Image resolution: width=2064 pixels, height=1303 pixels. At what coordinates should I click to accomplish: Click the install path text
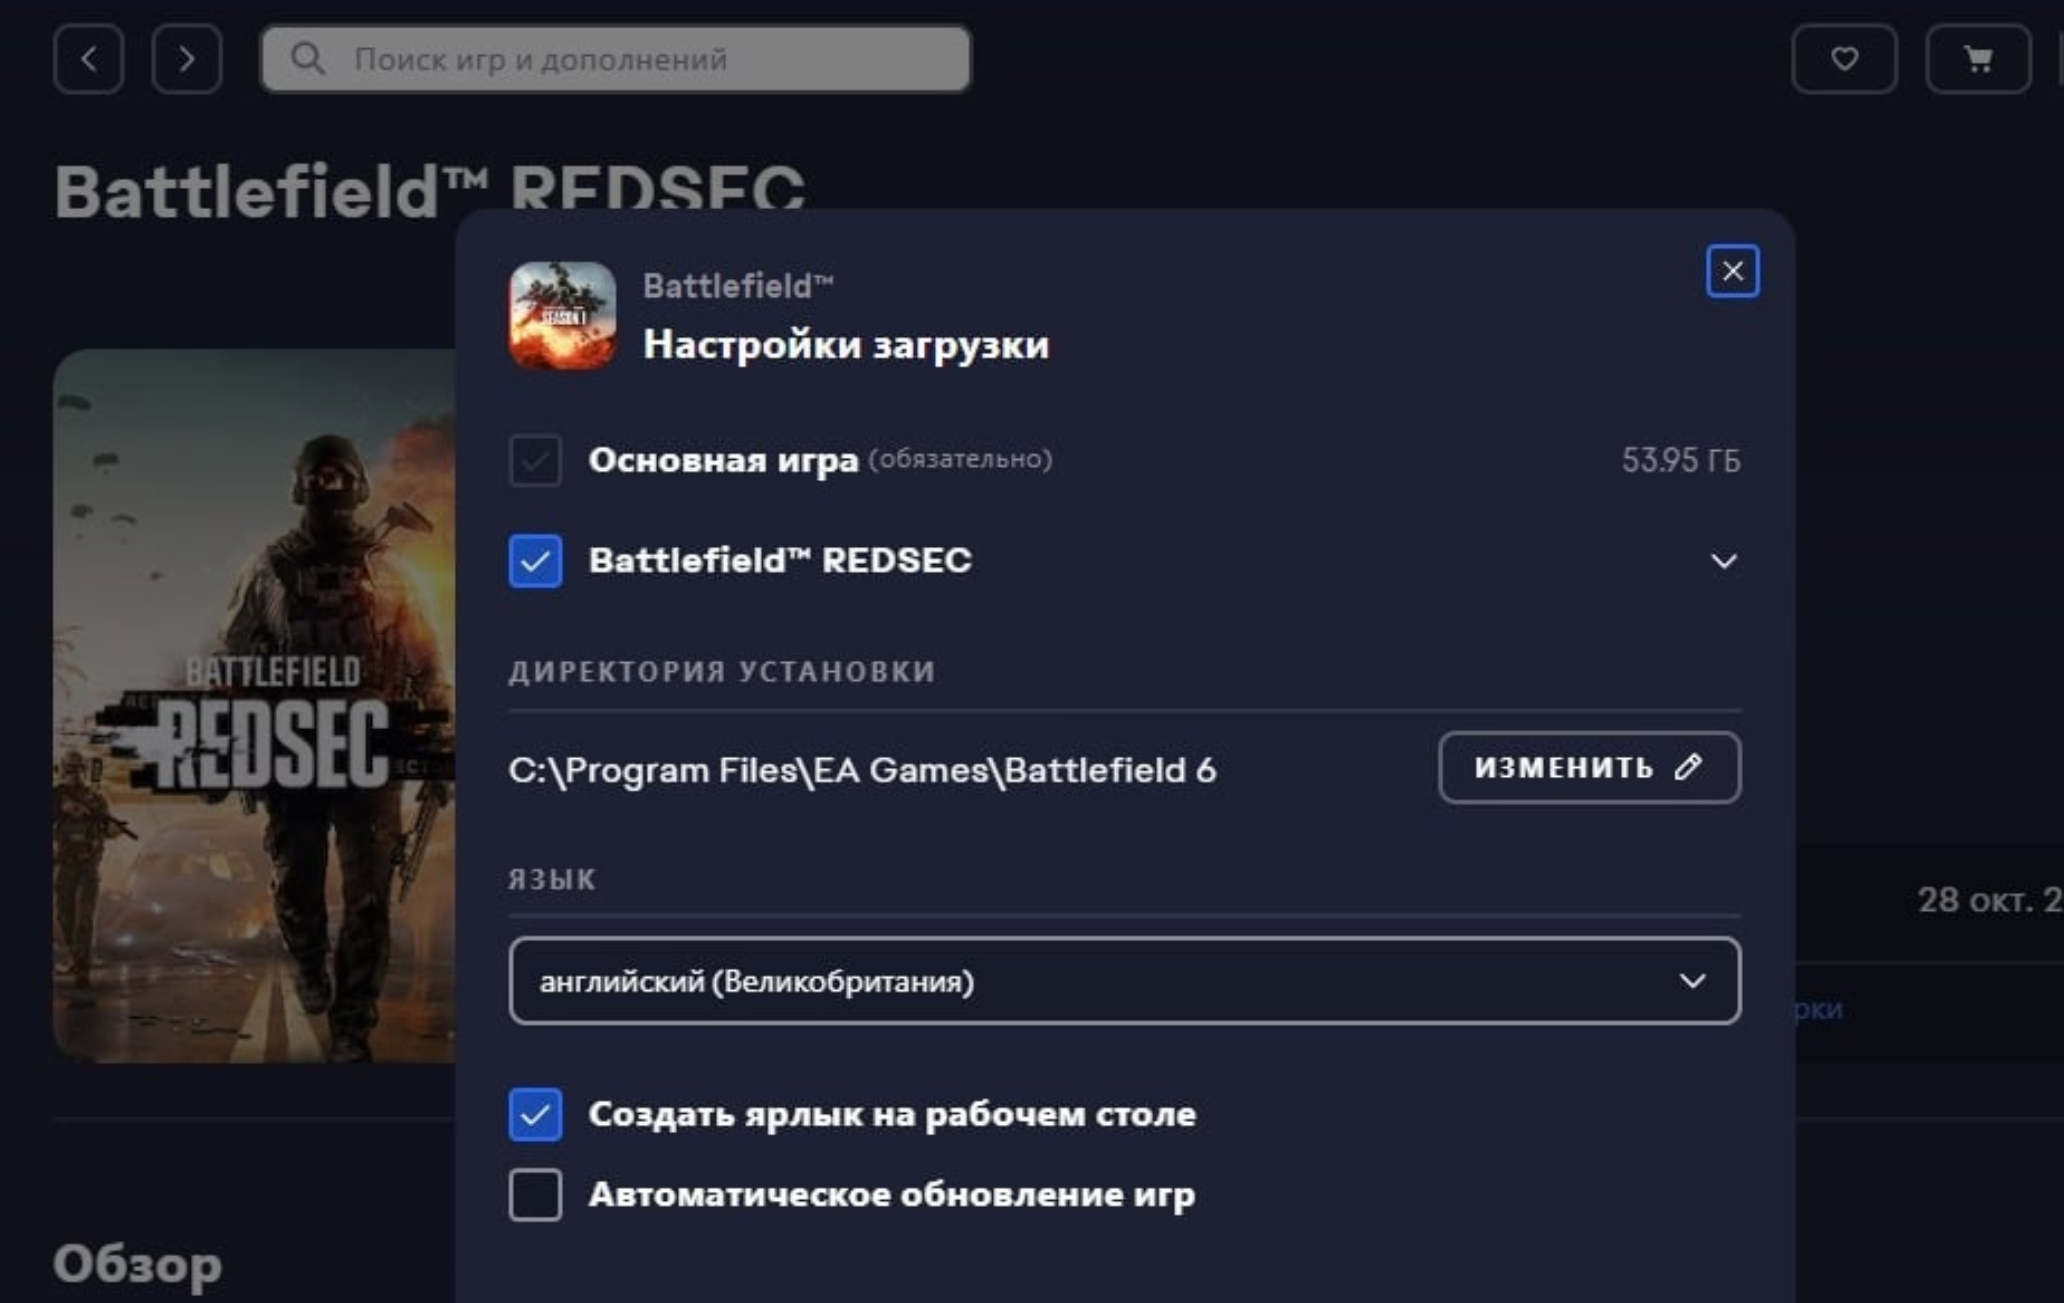coord(862,771)
